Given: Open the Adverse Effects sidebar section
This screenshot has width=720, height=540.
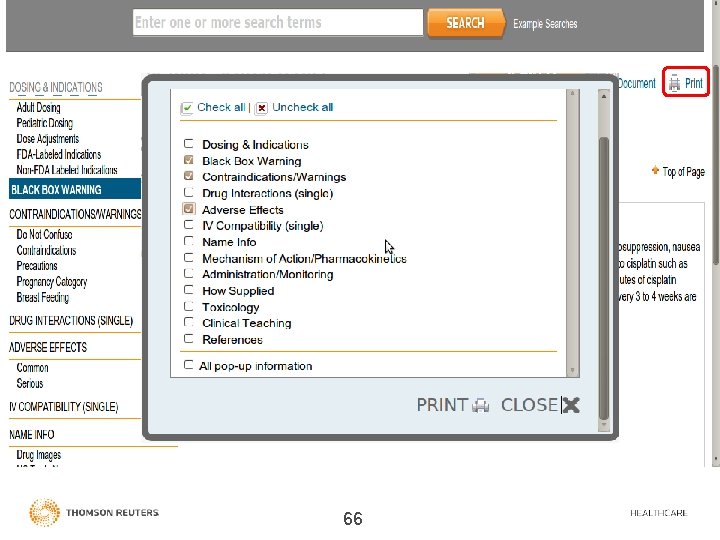Looking at the screenshot, I should [48, 347].
